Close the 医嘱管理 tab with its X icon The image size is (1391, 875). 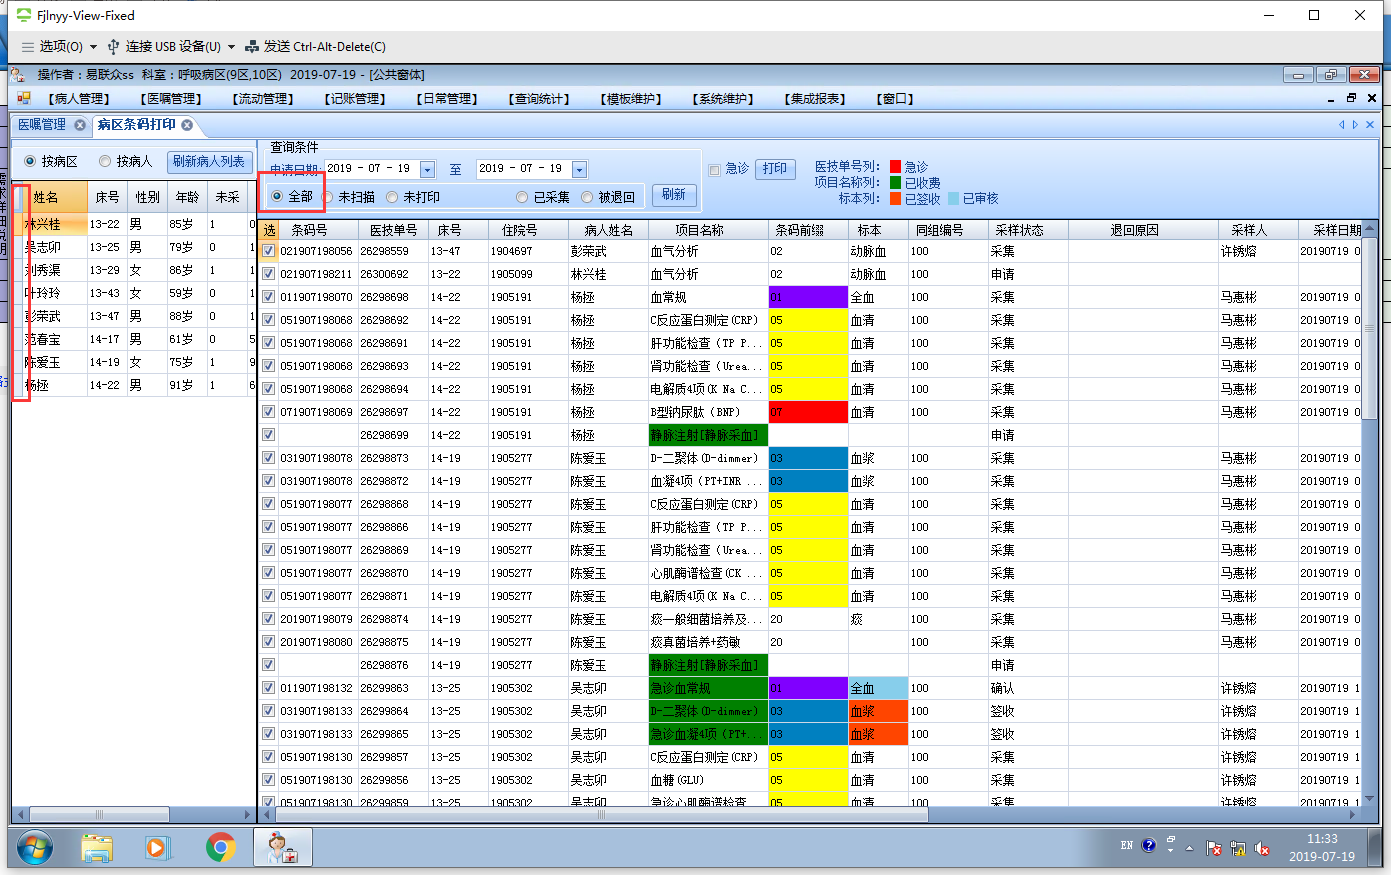80,125
